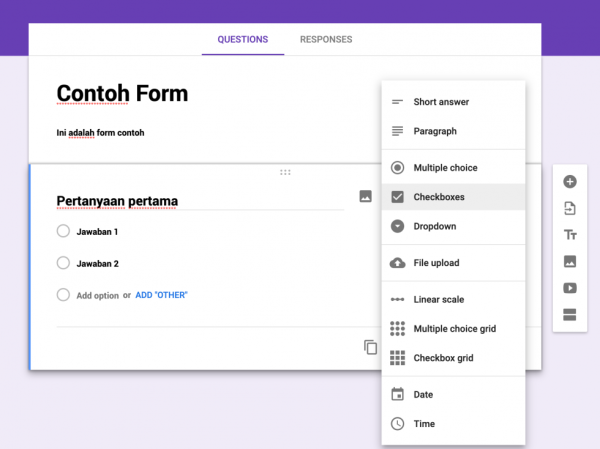
Task: Click the Checkbox grid squares icon
Action: [x=397, y=358]
